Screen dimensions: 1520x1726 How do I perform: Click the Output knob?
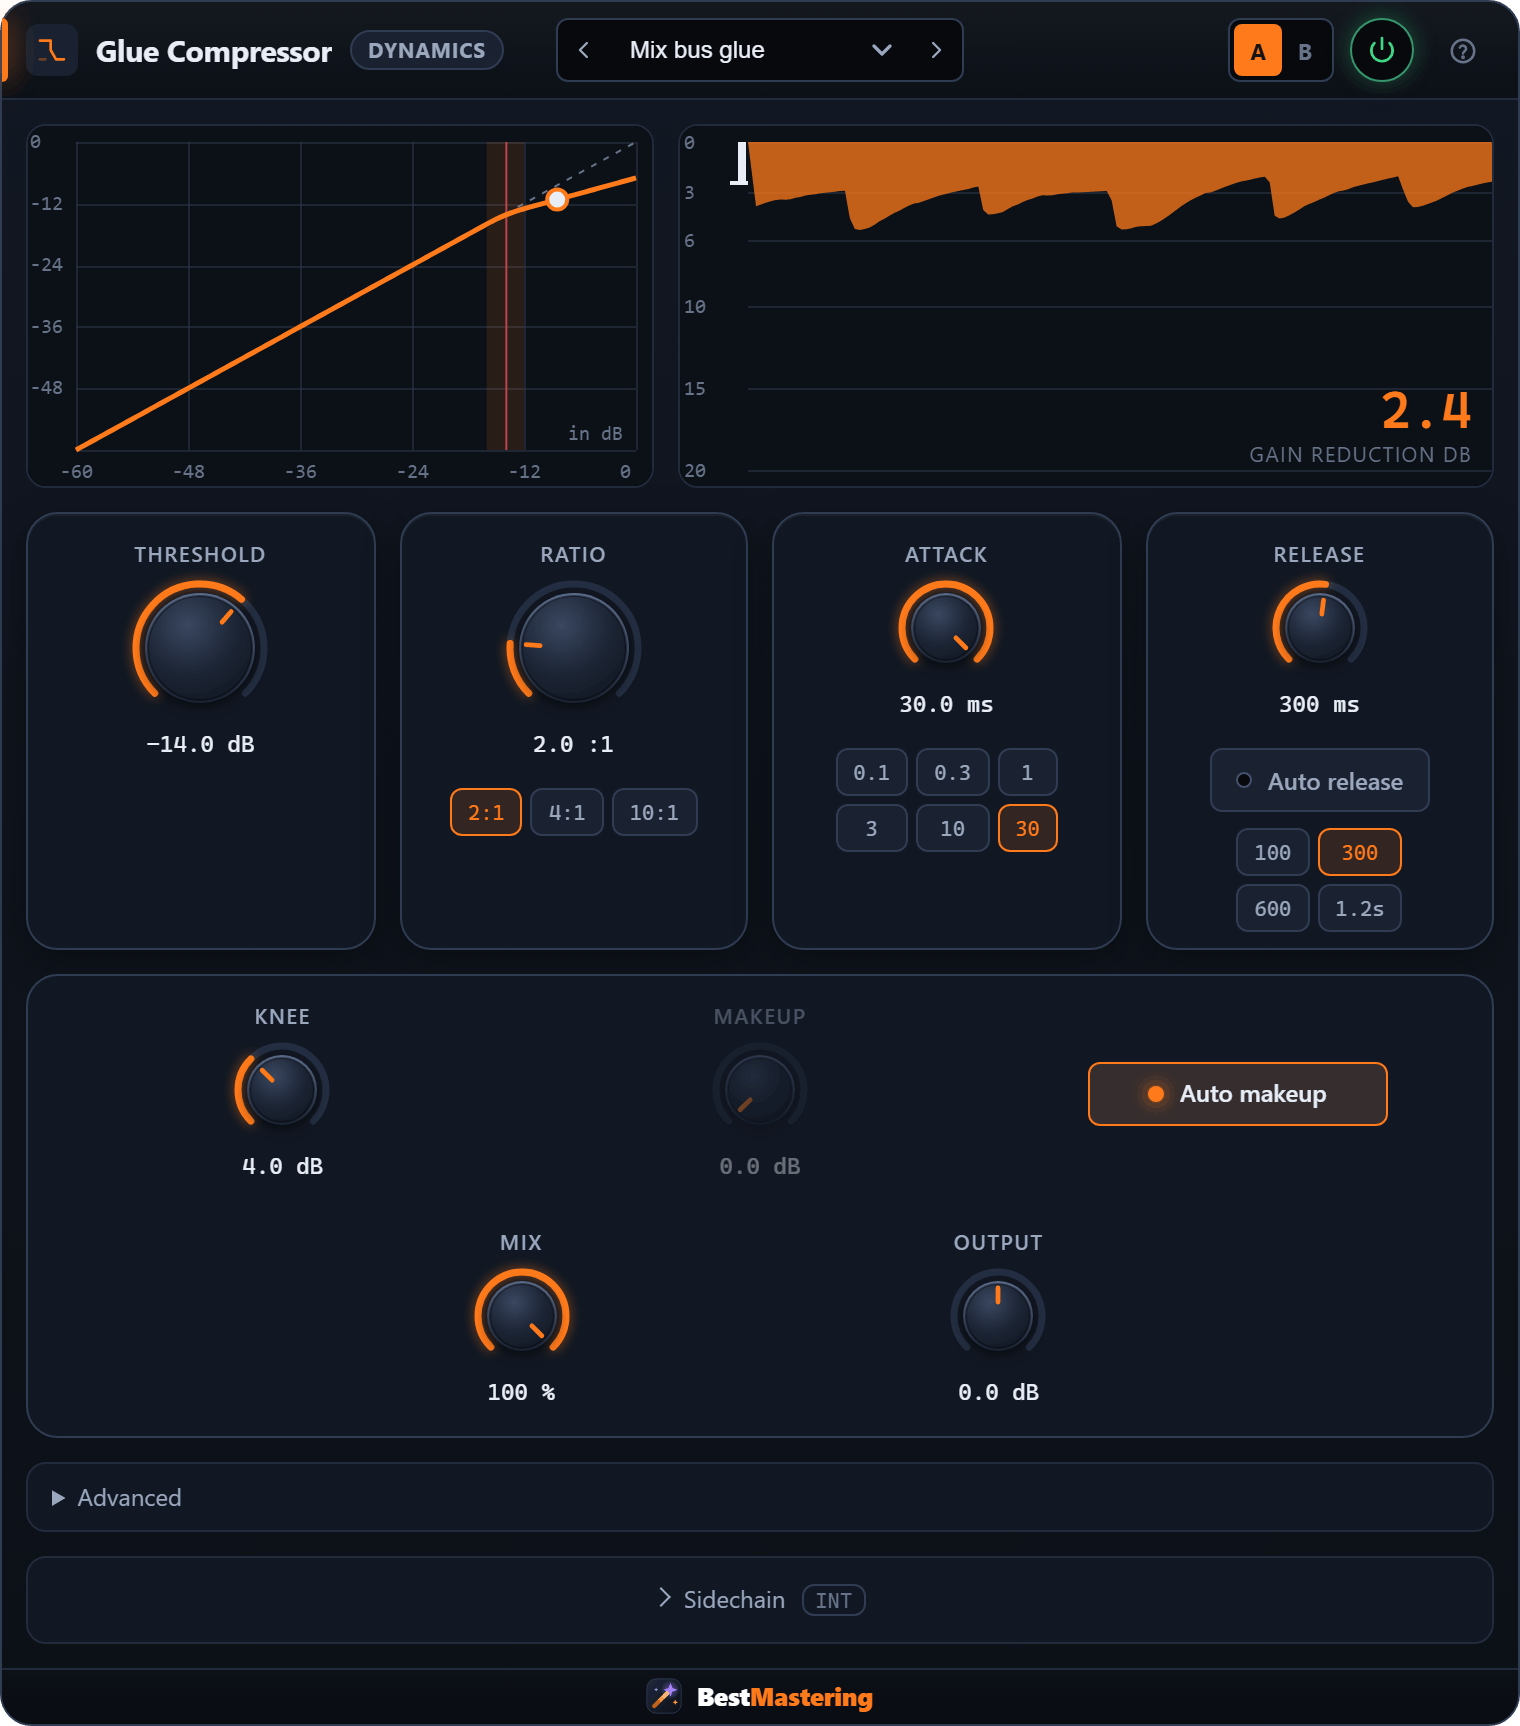click(998, 1316)
